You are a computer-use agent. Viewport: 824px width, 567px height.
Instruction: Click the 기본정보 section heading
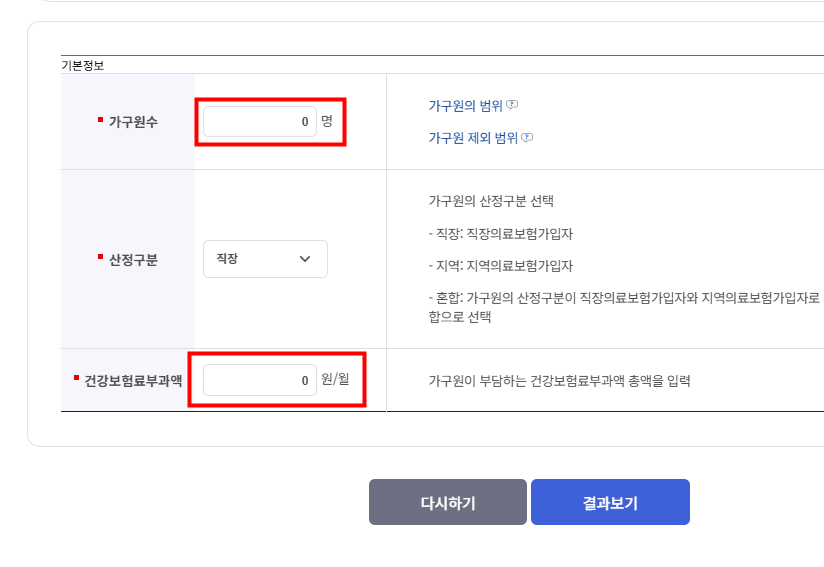pos(83,66)
